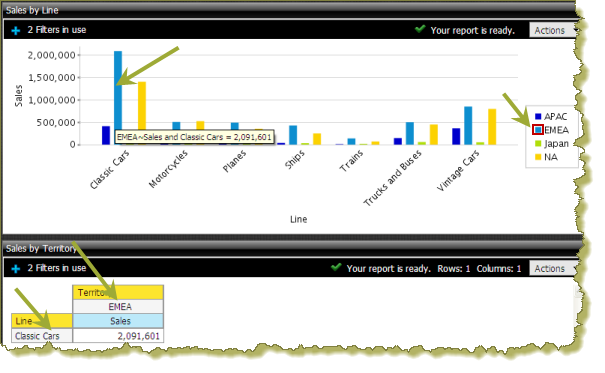Select the EMEA Vintage Cars bar
This screenshot has height=373, width=605.
coord(468,126)
